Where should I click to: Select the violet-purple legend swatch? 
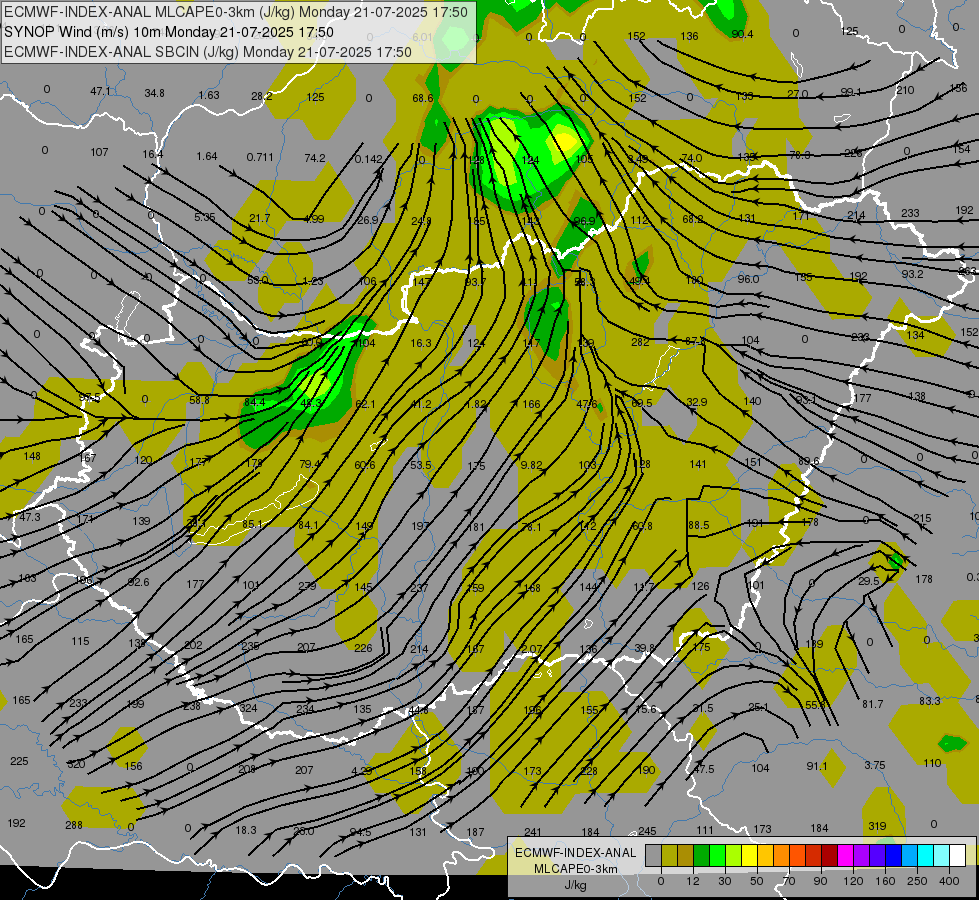point(862,855)
